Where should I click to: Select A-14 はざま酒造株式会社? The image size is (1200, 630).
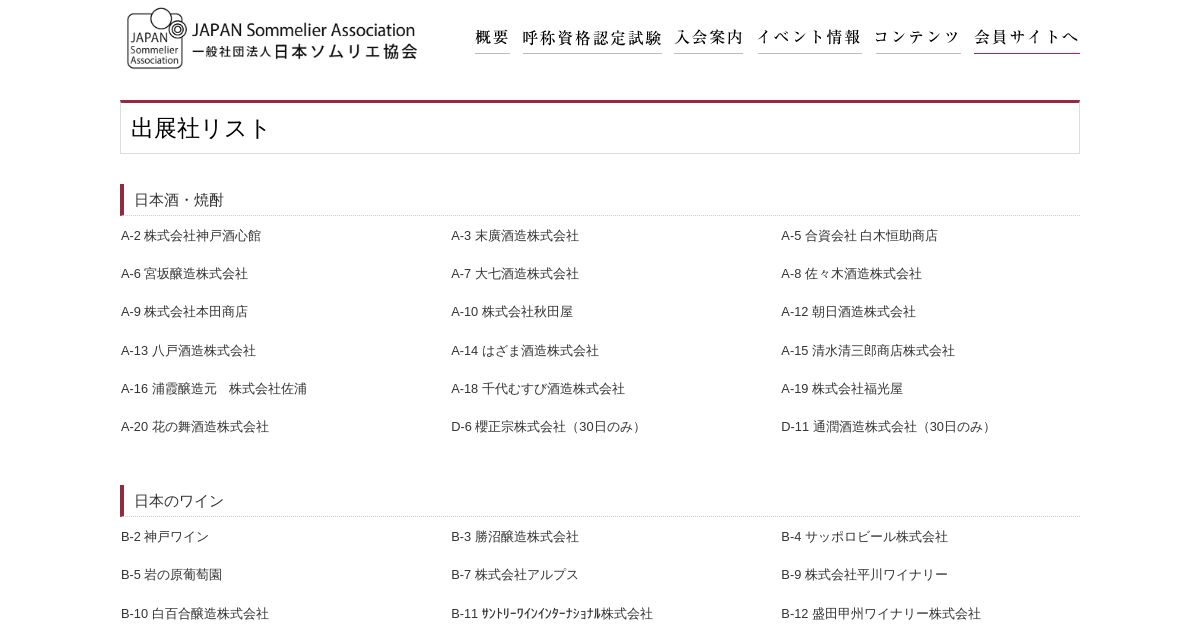point(525,351)
